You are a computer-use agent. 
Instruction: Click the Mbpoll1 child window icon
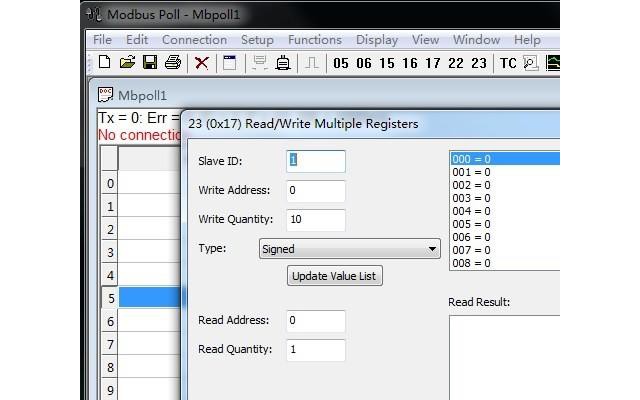[105, 95]
